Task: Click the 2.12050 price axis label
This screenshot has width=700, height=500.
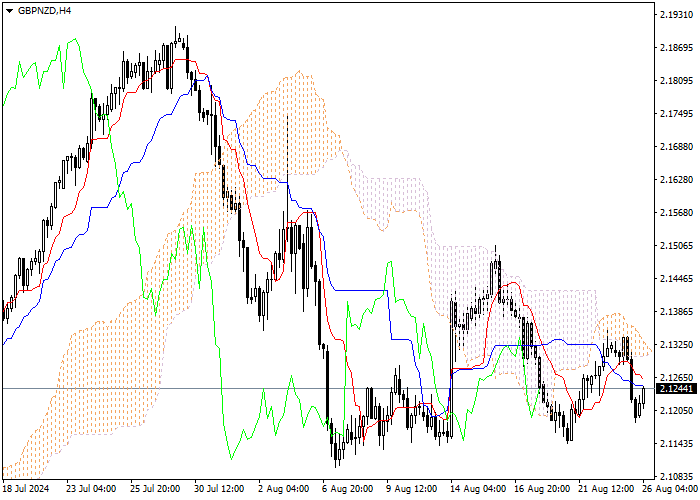Action: click(x=676, y=411)
